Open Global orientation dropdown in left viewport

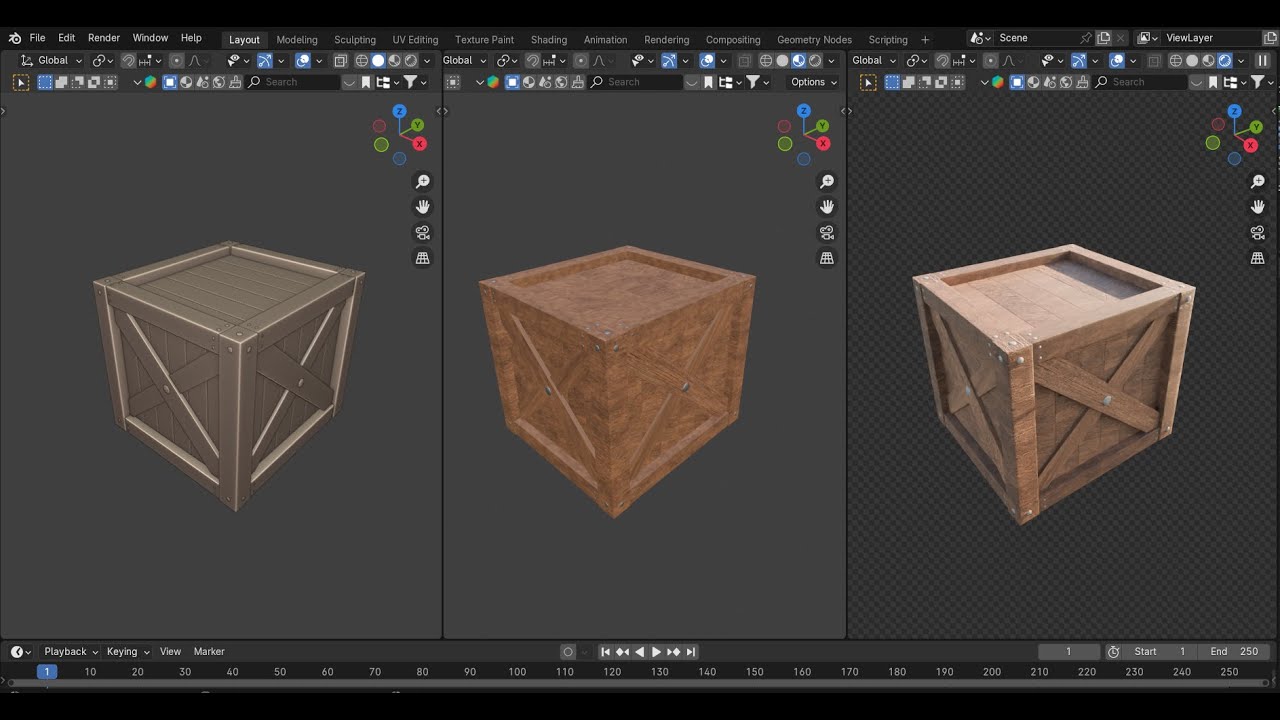coord(51,61)
